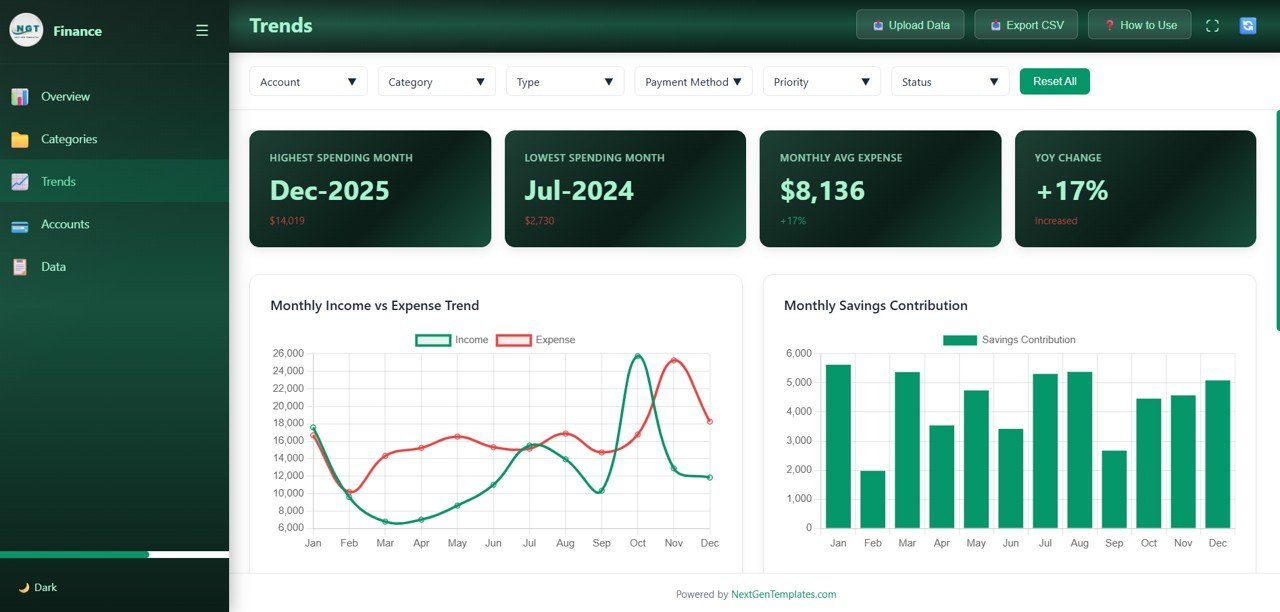This screenshot has width=1280, height=612.
Task: Open the How to Use menu item
Action: pos(1139,24)
